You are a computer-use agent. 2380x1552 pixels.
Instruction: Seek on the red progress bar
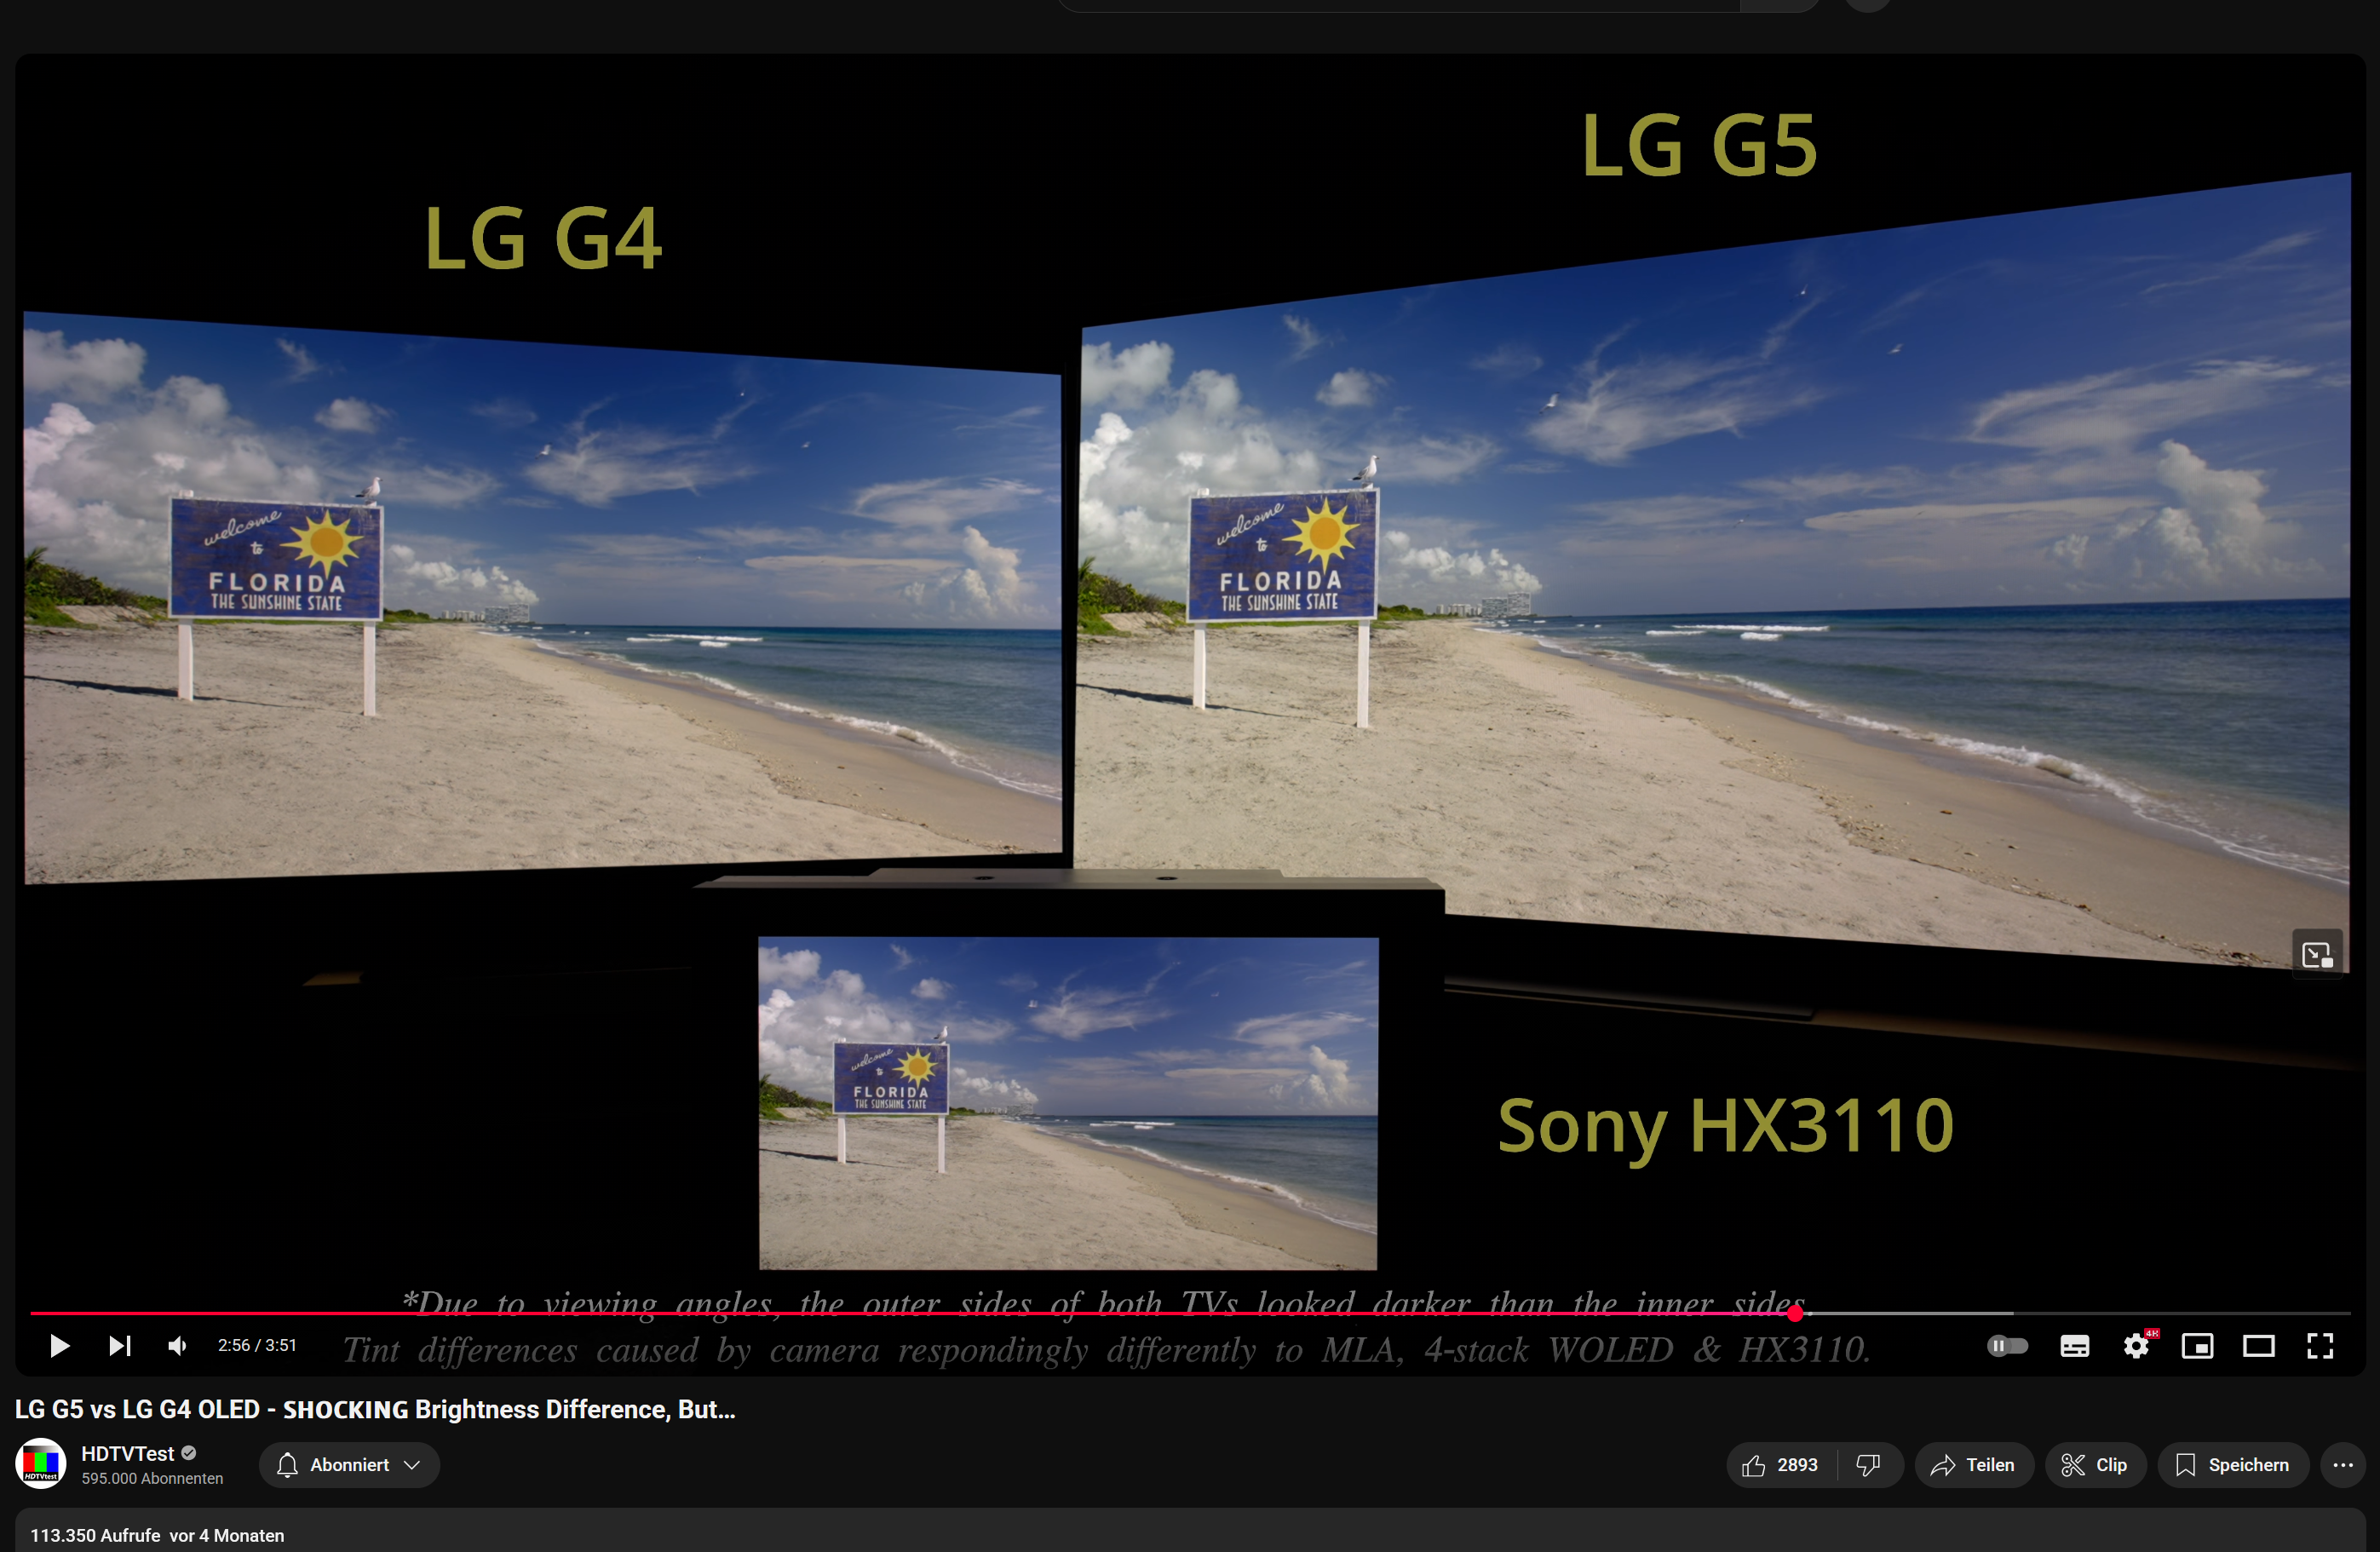[x=1000, y=1313]
